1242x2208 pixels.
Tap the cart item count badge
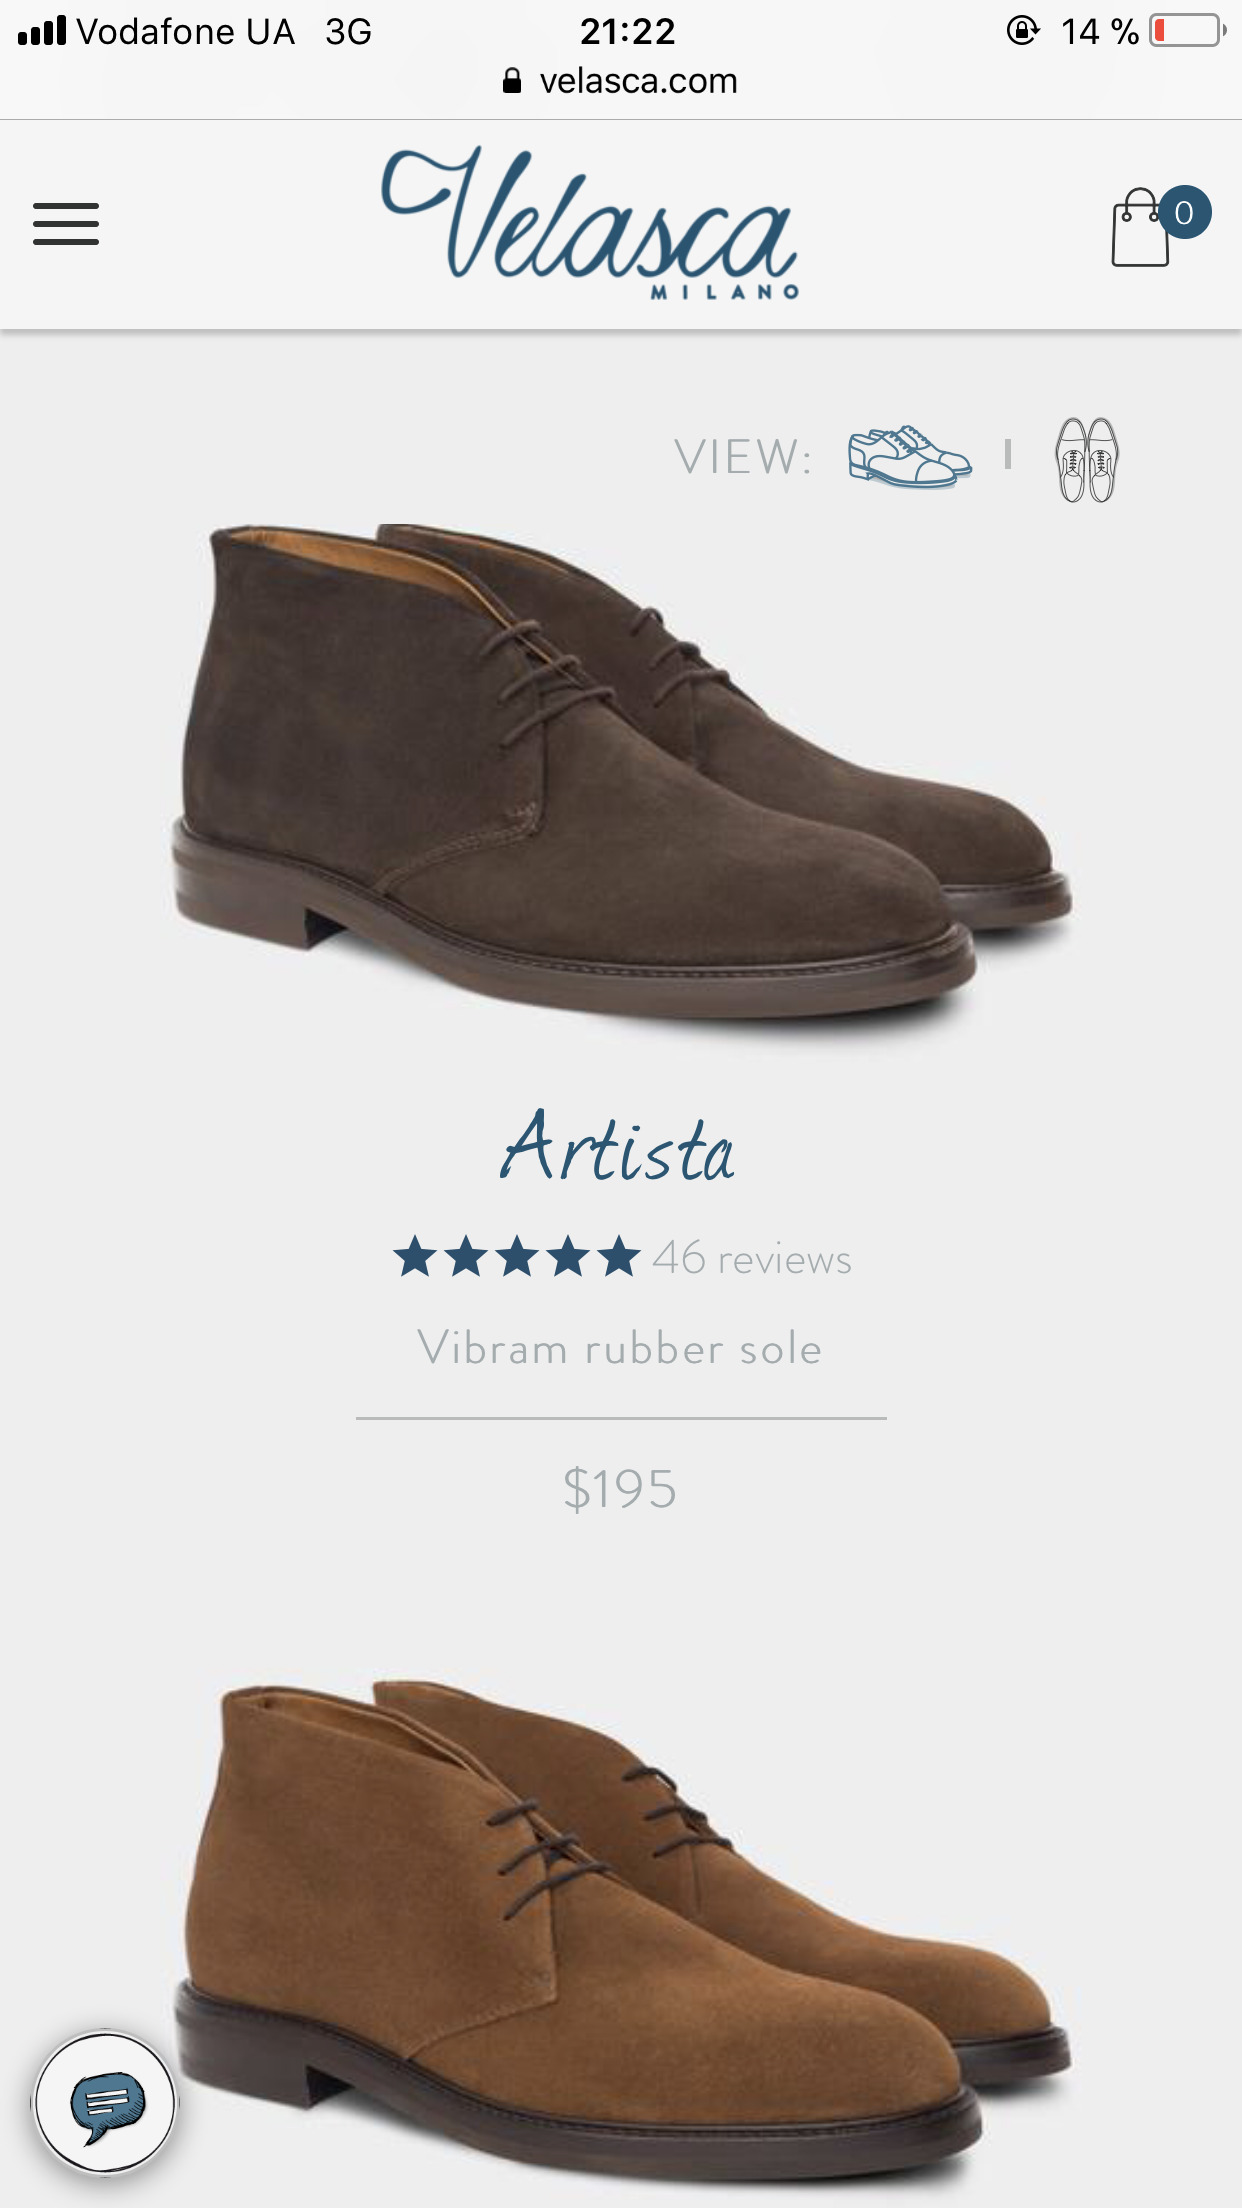(x=1185, y=212)
